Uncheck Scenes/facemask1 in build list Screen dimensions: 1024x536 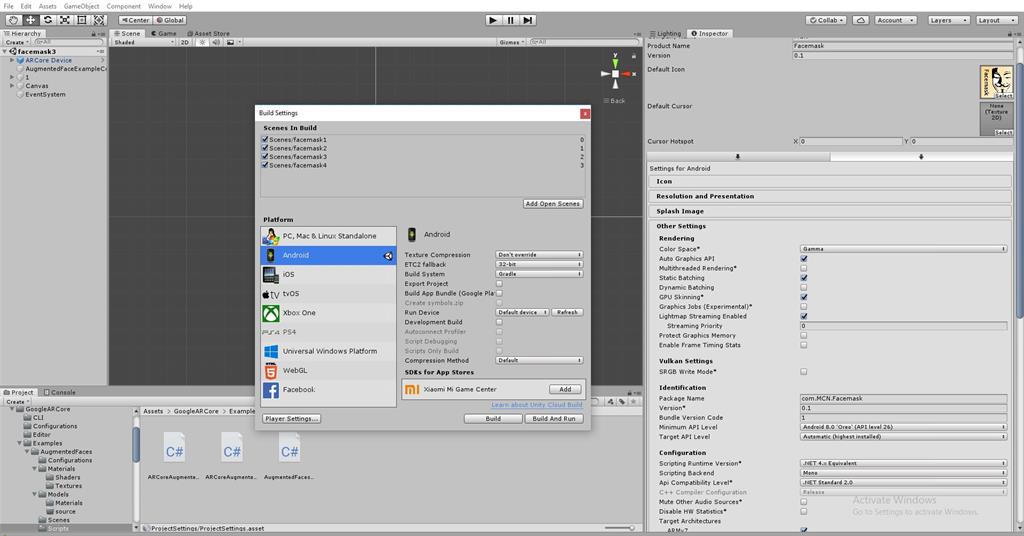(x=265, y=139)
